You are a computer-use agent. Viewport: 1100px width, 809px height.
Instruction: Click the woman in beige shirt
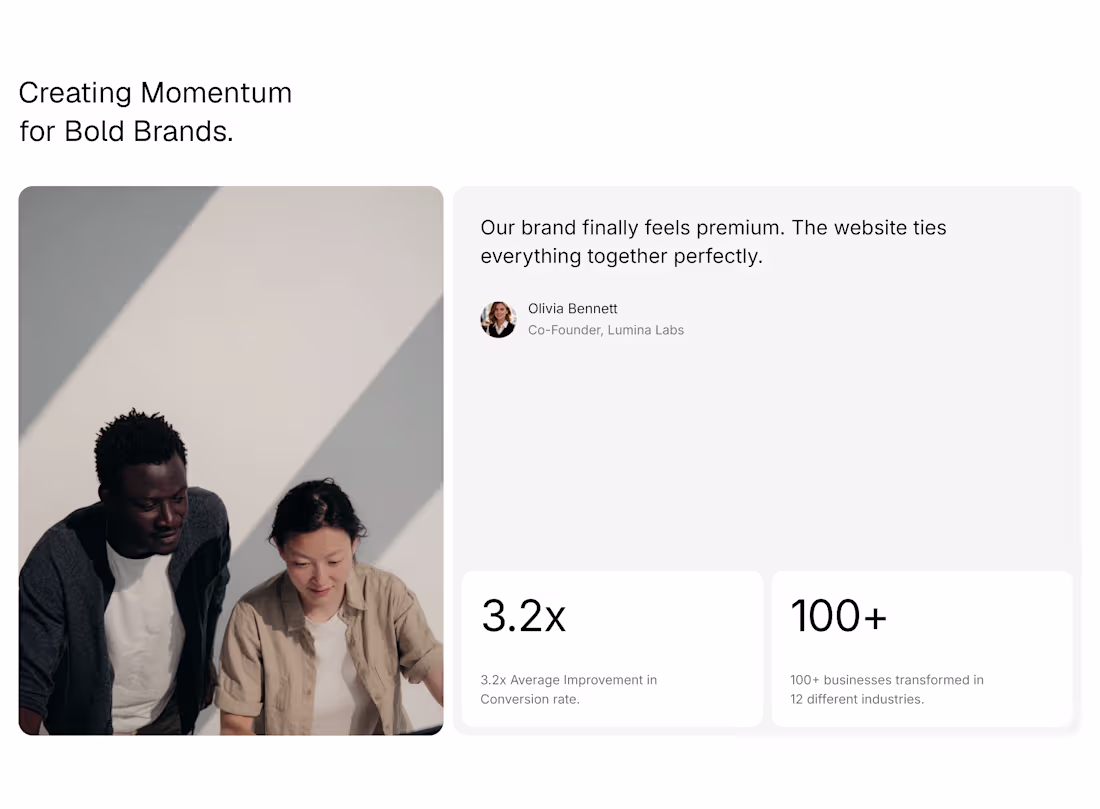click(326, 610)
